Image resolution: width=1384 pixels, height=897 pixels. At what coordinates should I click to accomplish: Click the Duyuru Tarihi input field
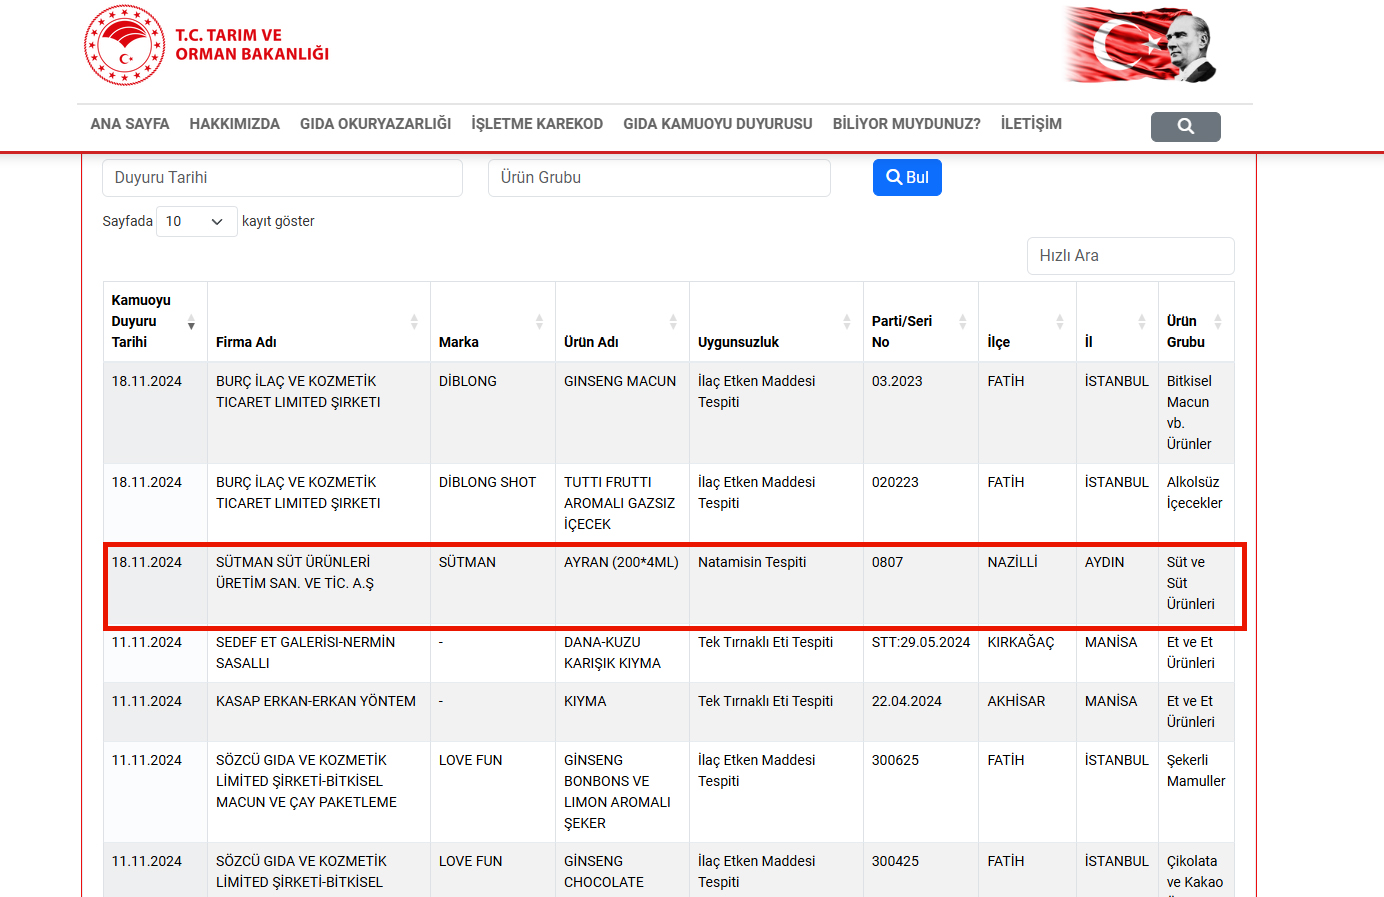[x=282, y=178]
